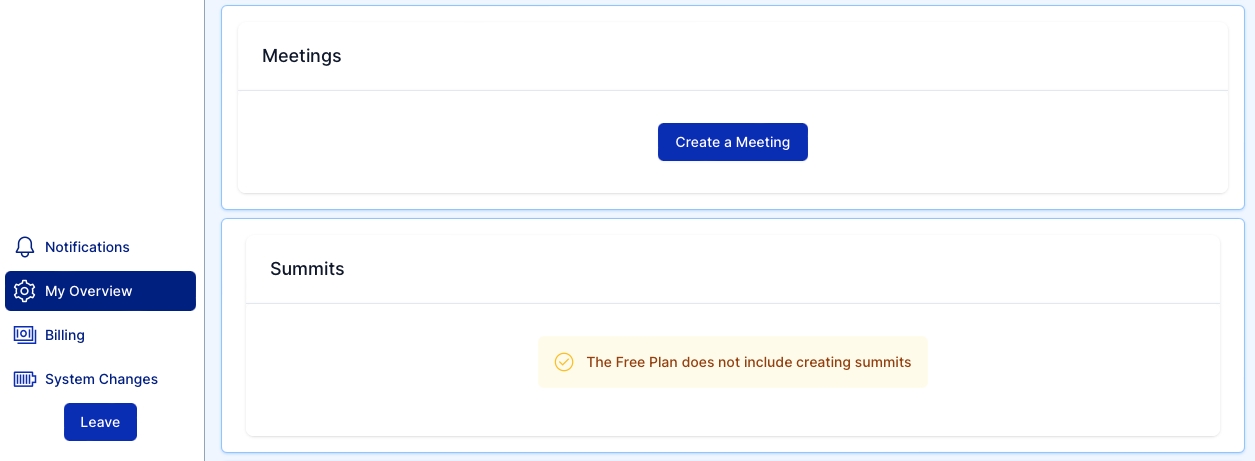Click the Free Plan summits notice text

coord(748,362)
